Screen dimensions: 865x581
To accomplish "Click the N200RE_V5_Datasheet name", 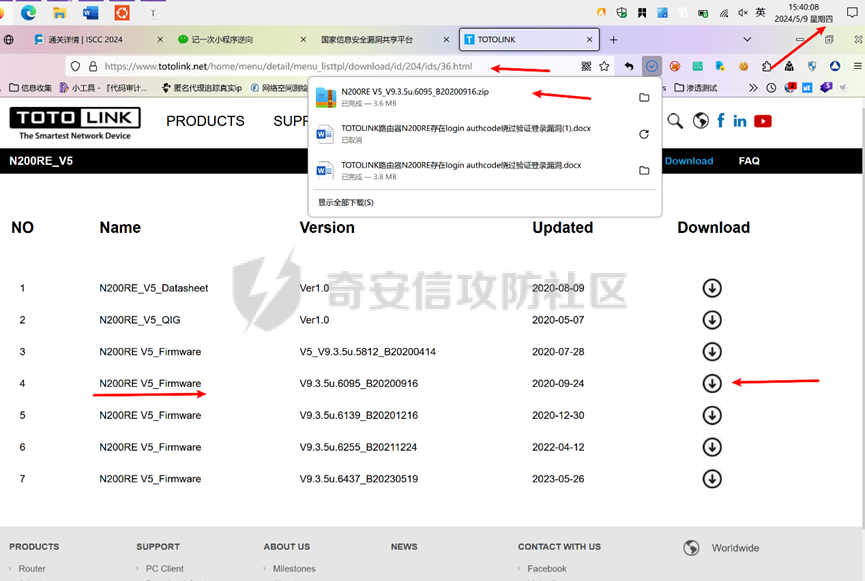I will 153,288.
